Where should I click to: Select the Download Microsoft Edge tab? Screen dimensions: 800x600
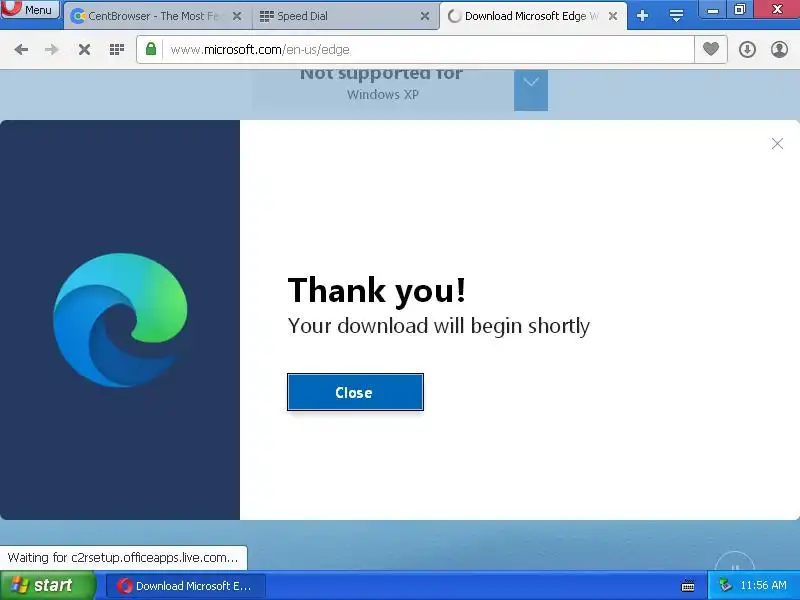[x=532, y=16]
